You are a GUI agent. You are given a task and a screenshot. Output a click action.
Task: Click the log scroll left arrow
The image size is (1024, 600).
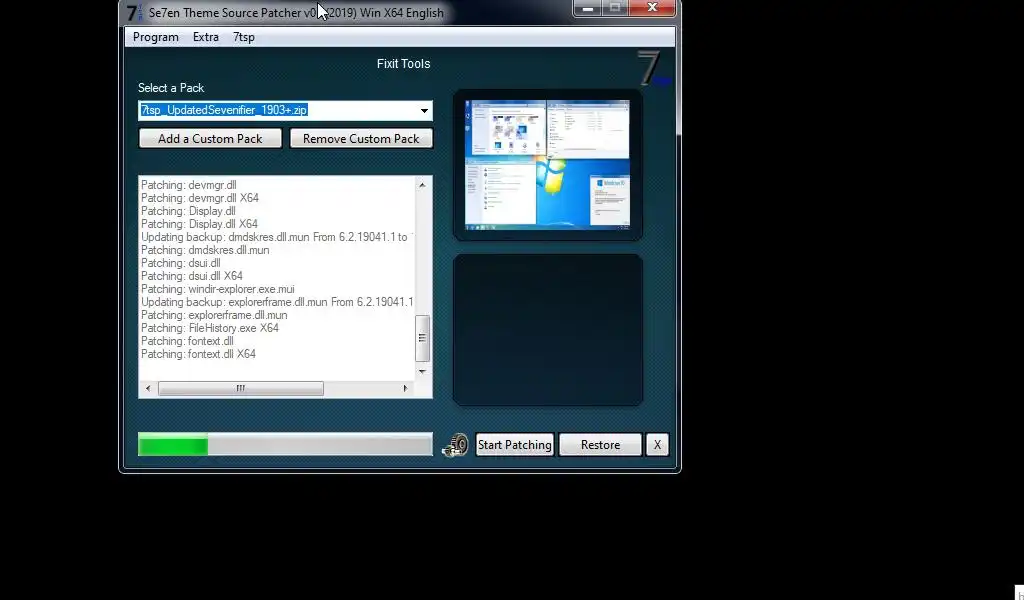(148, 388)
